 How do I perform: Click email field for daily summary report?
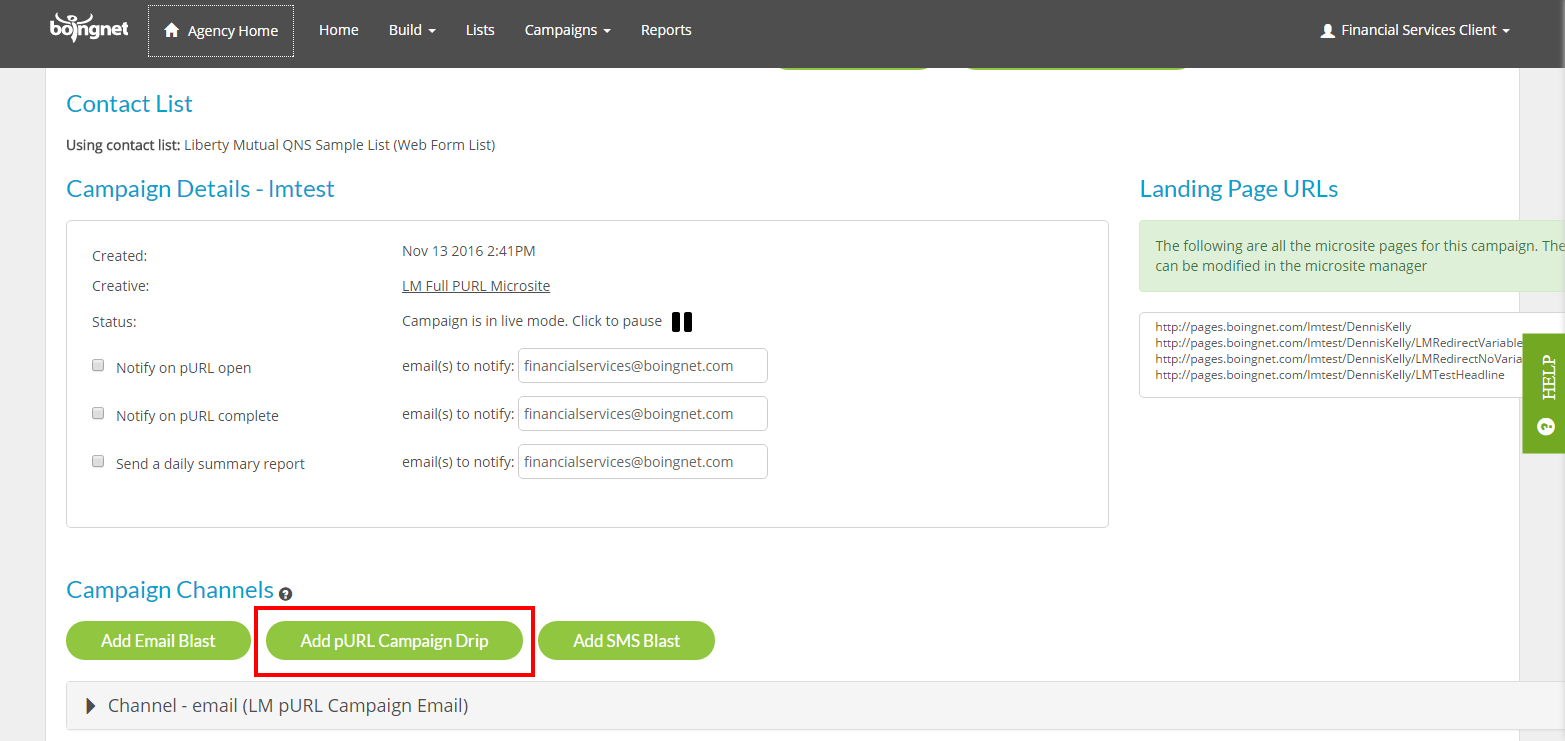click(x=643, y=462)
